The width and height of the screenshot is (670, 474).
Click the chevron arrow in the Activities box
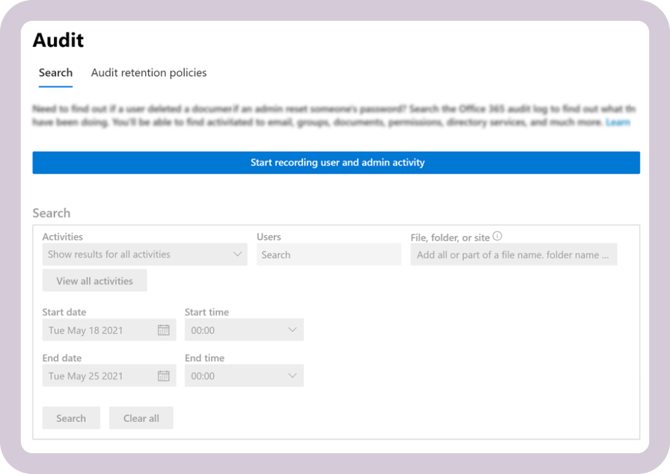[238, 255]
